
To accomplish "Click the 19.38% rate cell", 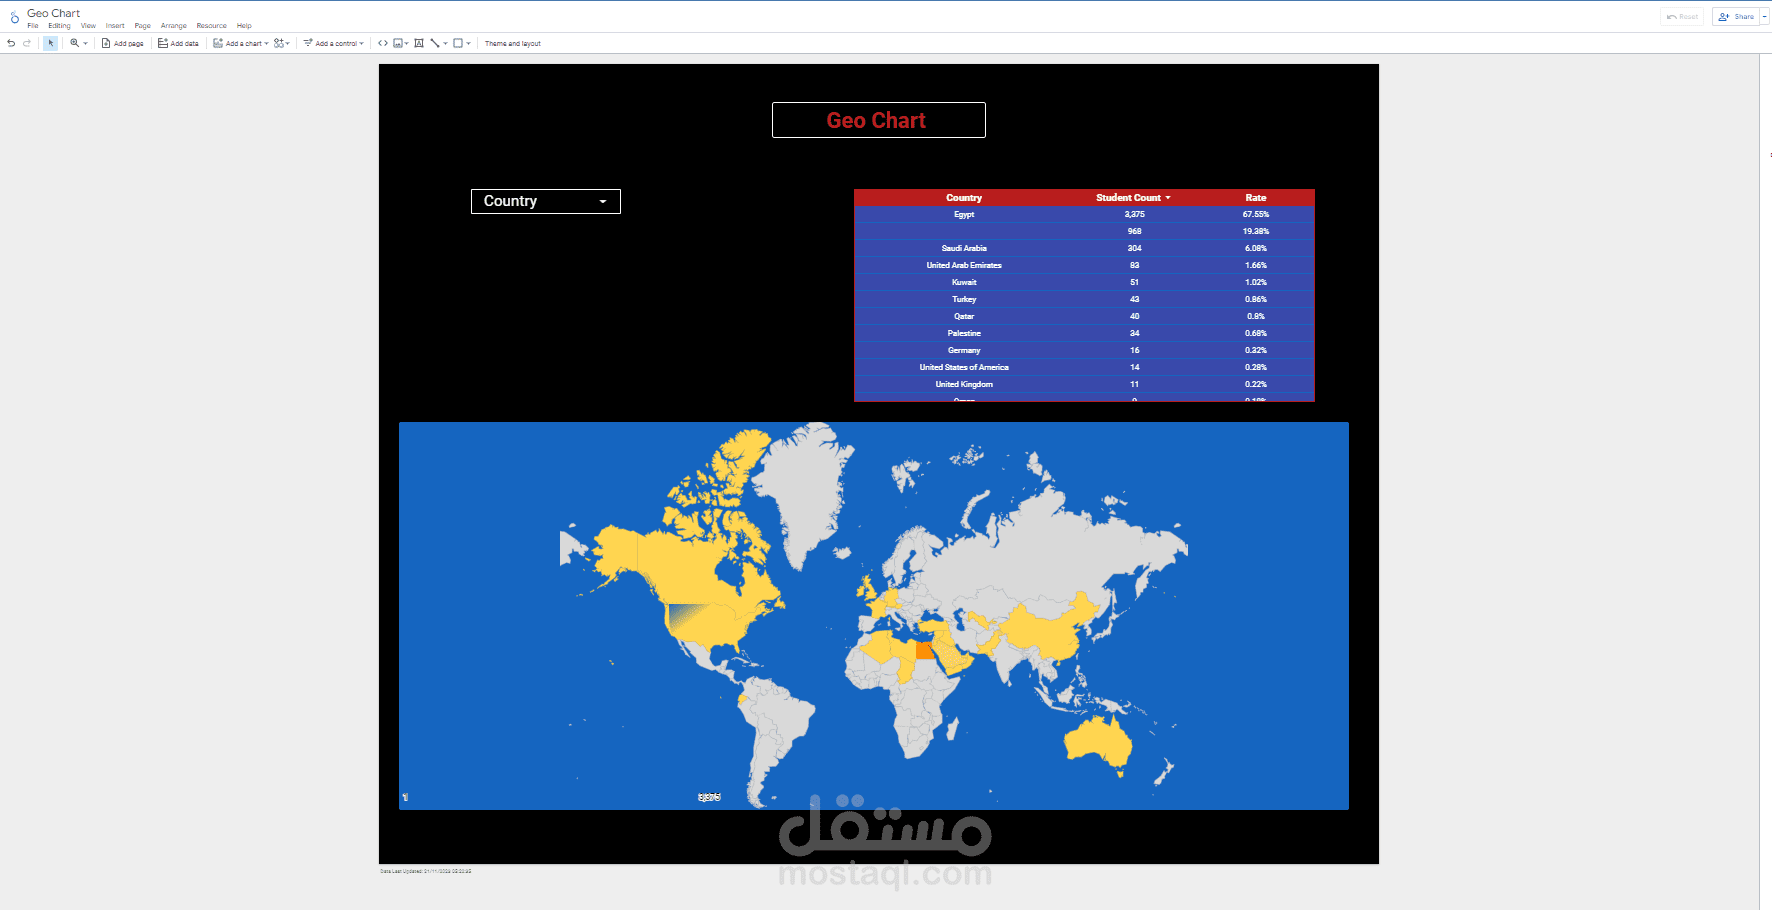I will tap(1256, 231).
